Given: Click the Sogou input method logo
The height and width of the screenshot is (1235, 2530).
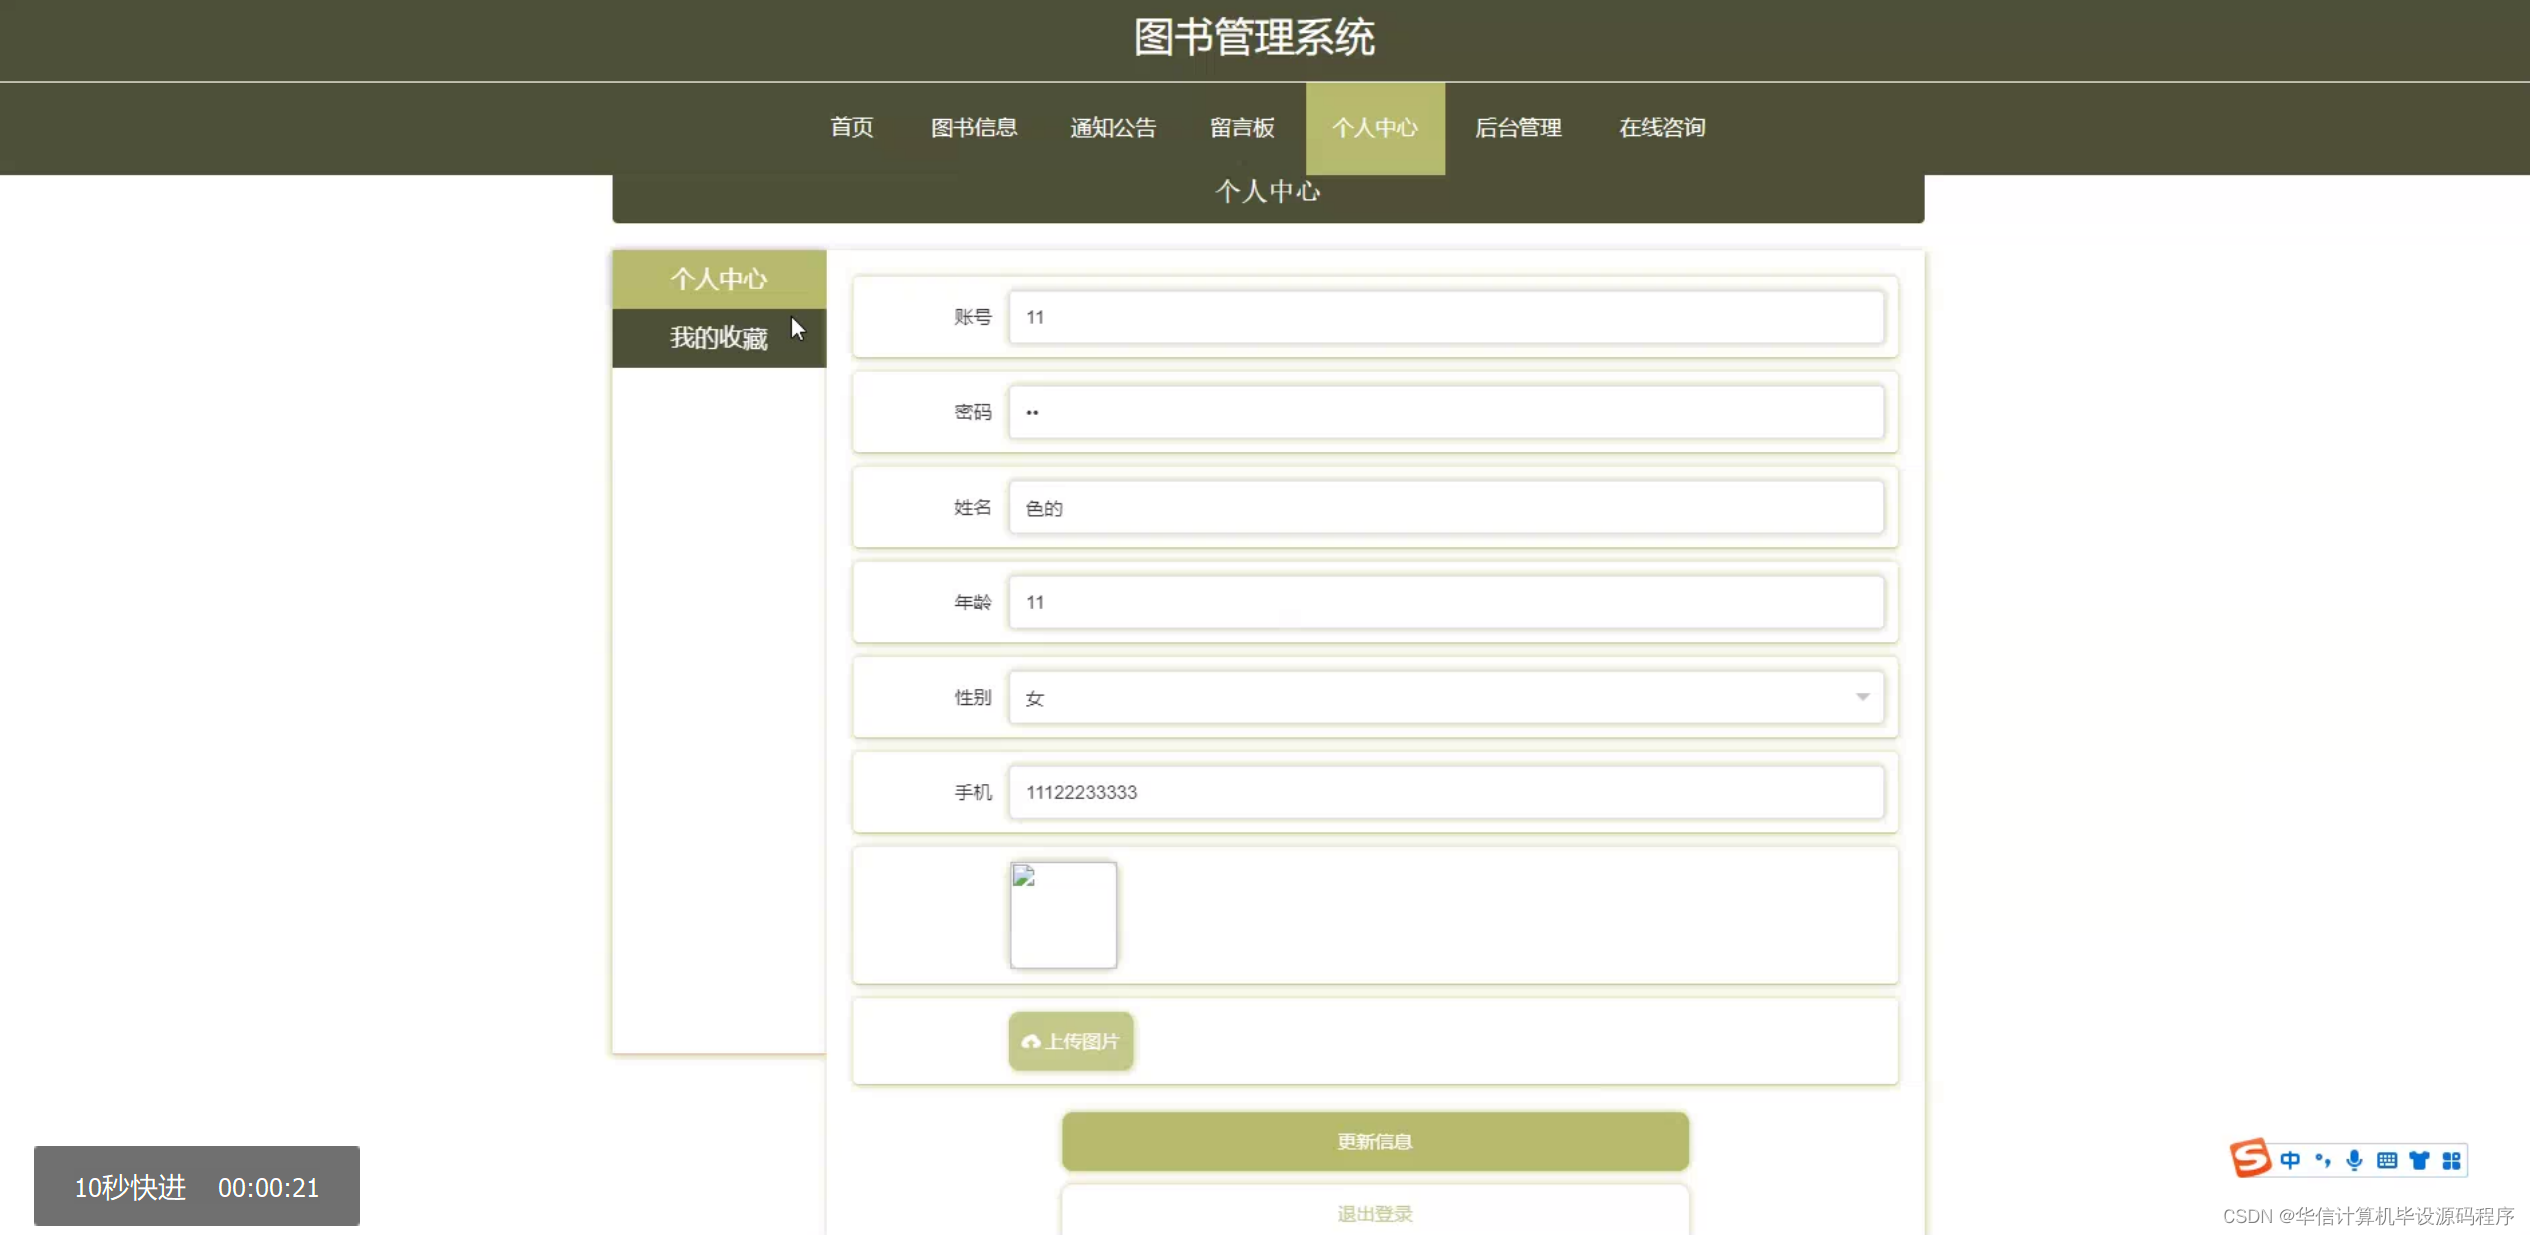Looking at the screenshot, I should [x=2250, y=1158].
